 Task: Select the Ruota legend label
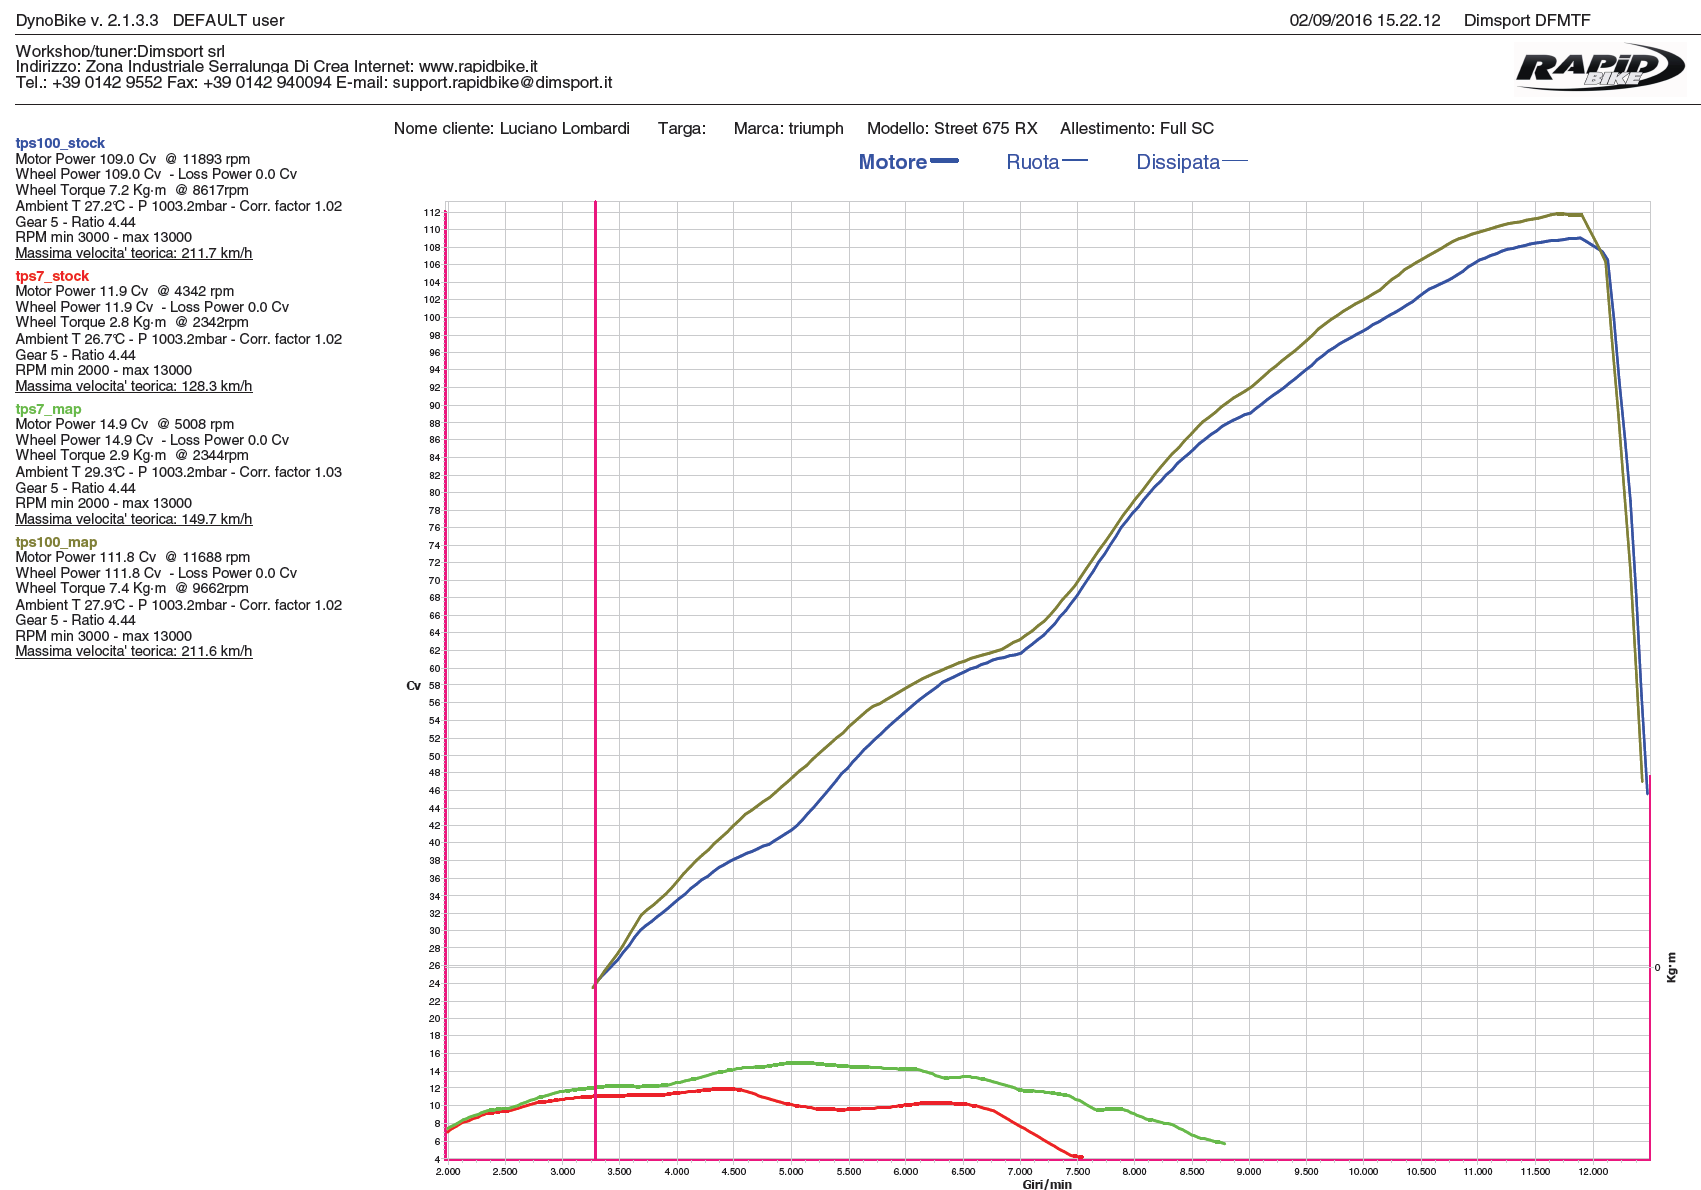click(x=1032, y=162)
